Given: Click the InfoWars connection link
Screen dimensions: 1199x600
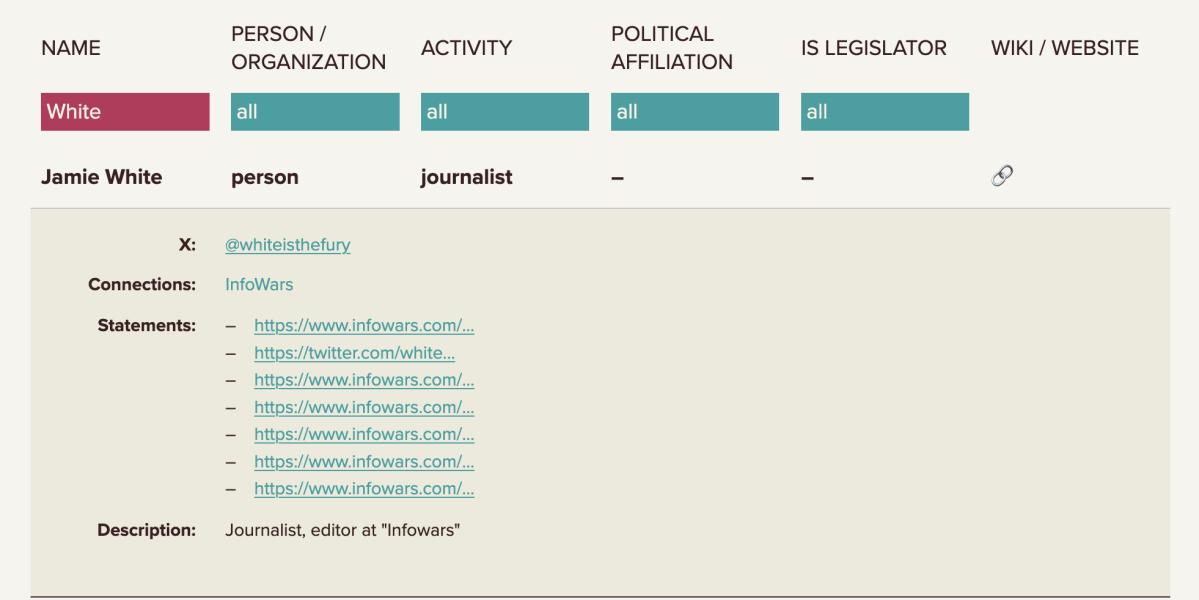Looking at the screenshot, I should (x=259, y=284).
